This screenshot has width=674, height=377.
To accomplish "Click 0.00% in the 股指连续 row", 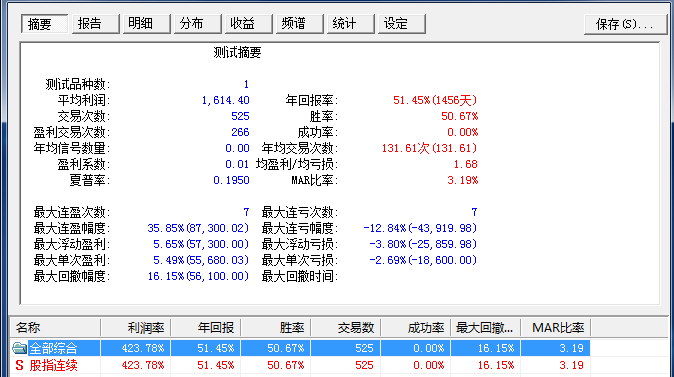I will point(428,366).
